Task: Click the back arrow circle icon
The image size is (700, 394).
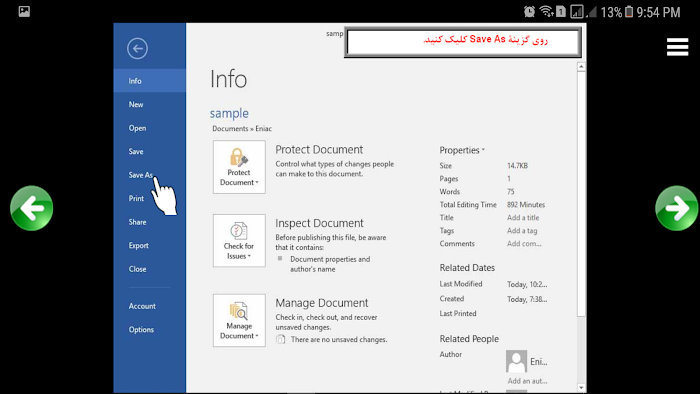Action: 137,49
